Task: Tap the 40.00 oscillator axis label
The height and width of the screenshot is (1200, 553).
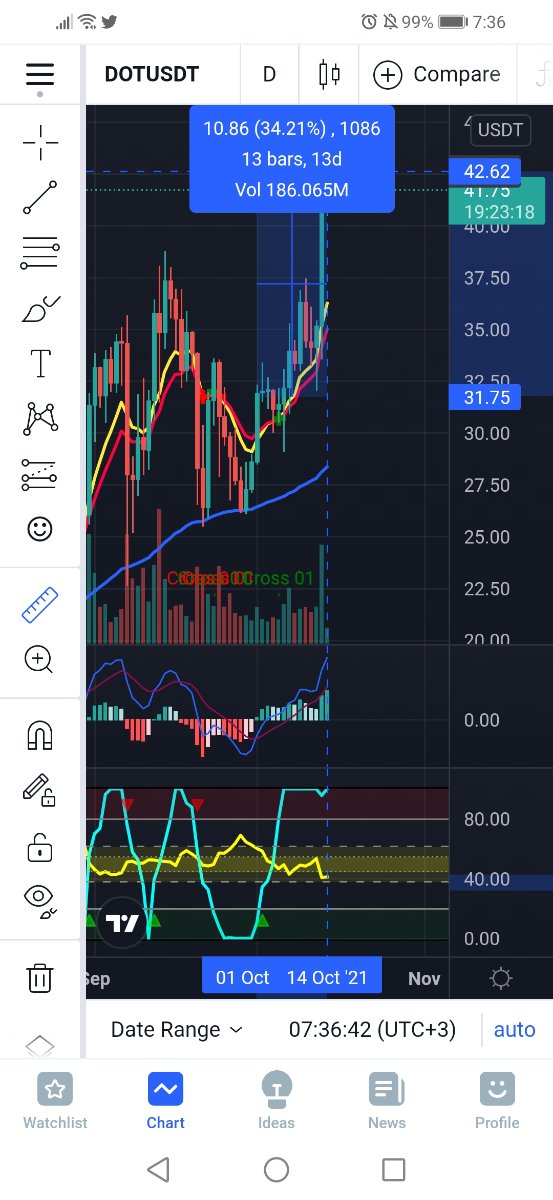Action: (486, 879)
